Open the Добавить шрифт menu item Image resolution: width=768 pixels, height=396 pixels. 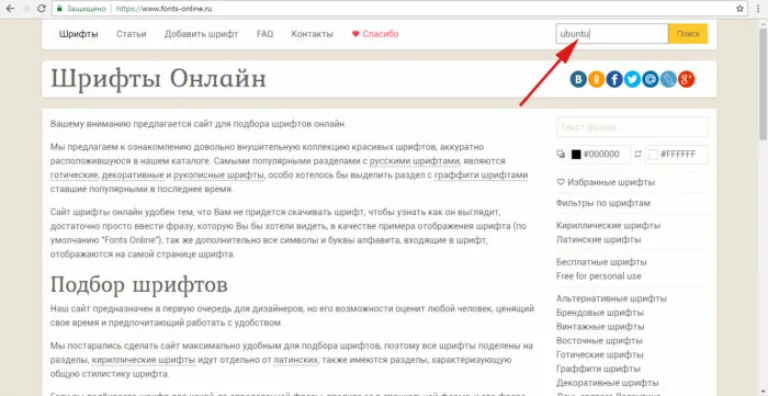point(201,34)
